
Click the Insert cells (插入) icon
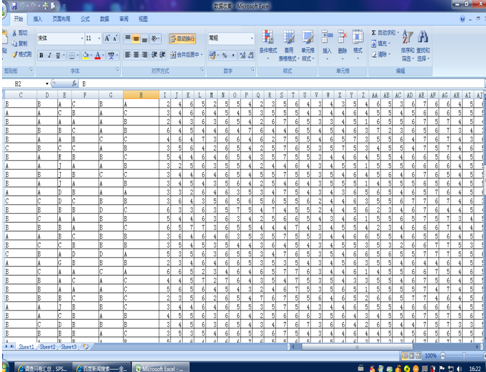click(327, 37)
